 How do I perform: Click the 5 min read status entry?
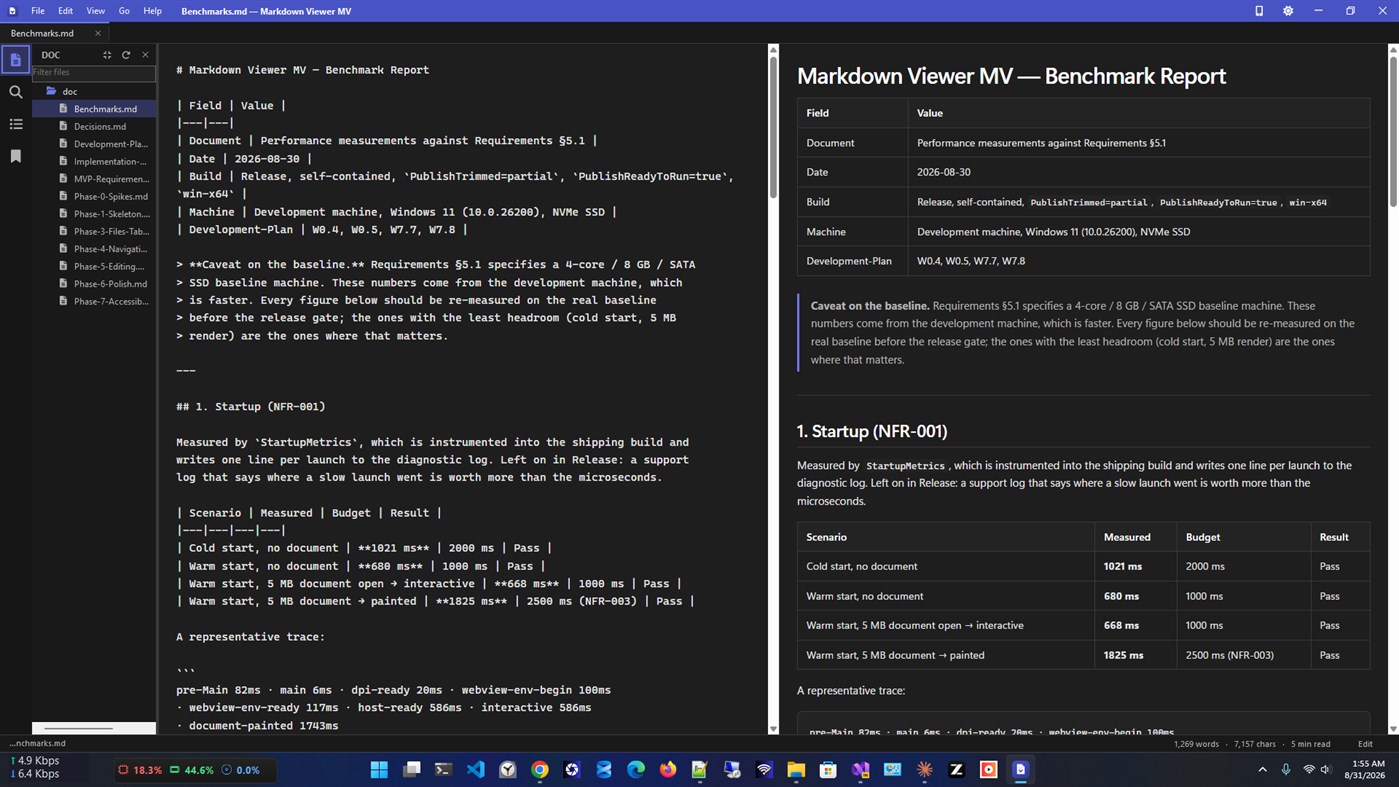click(x=1310, y=744)
